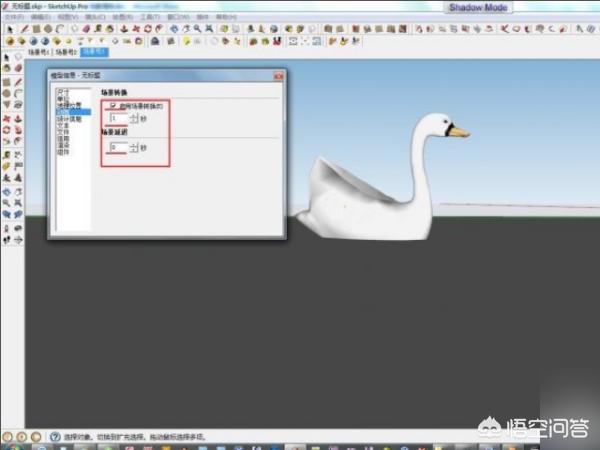This screenshot has width=600, height=450.
Task: Open the 文件 menu in menu bar
Action: click(x=12, y=17)
